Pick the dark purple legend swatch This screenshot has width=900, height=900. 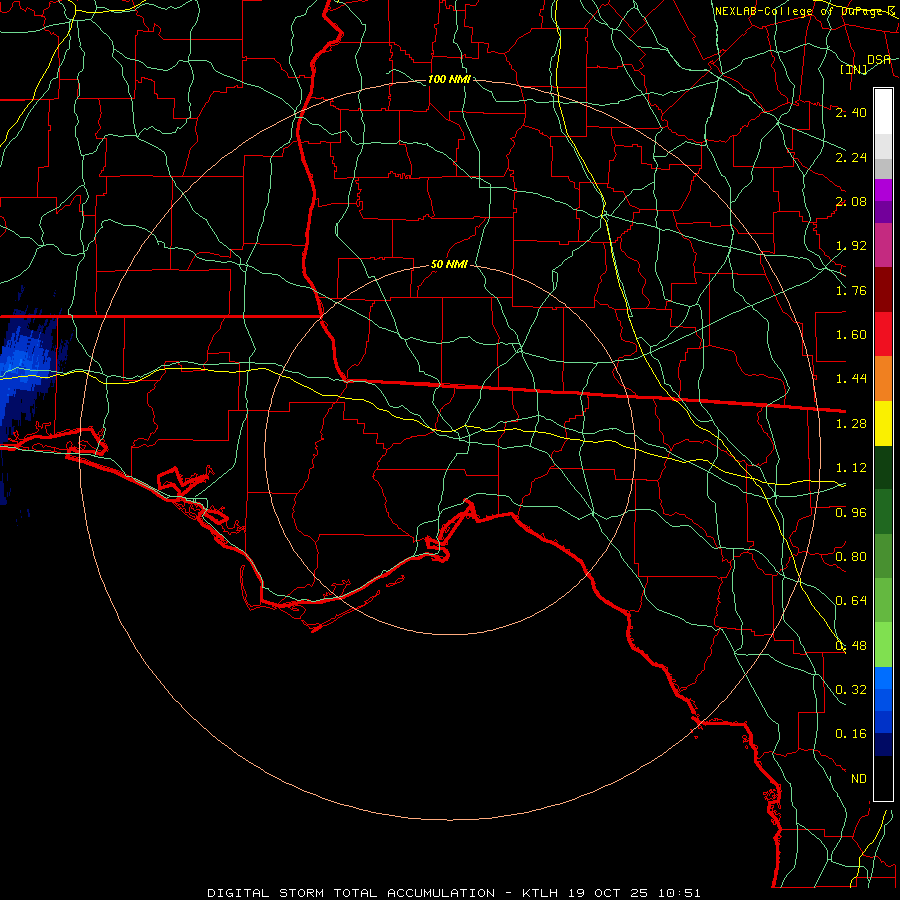click(883, 212)
